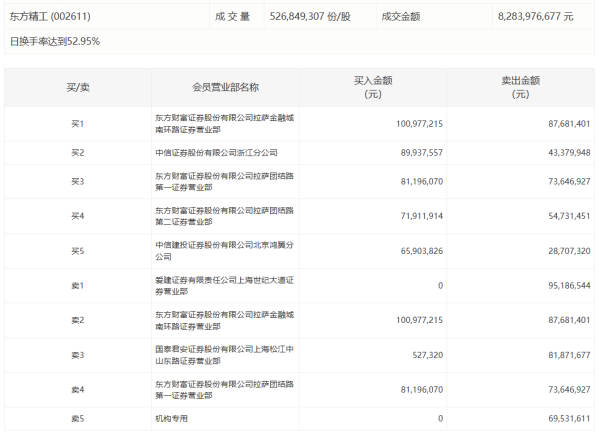600x435 pixels.
Task: Select the 卖1 row label
Action: pos(78,286)
